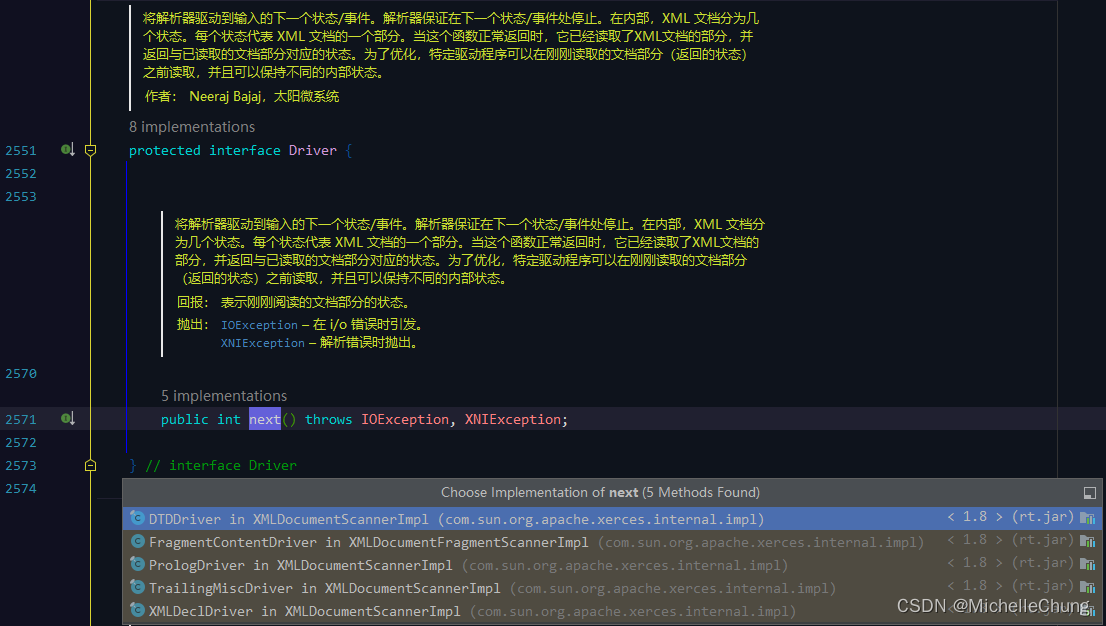
Task: Click the rt.jar library icon on DTDDriver row
Action: point(1088,518)
